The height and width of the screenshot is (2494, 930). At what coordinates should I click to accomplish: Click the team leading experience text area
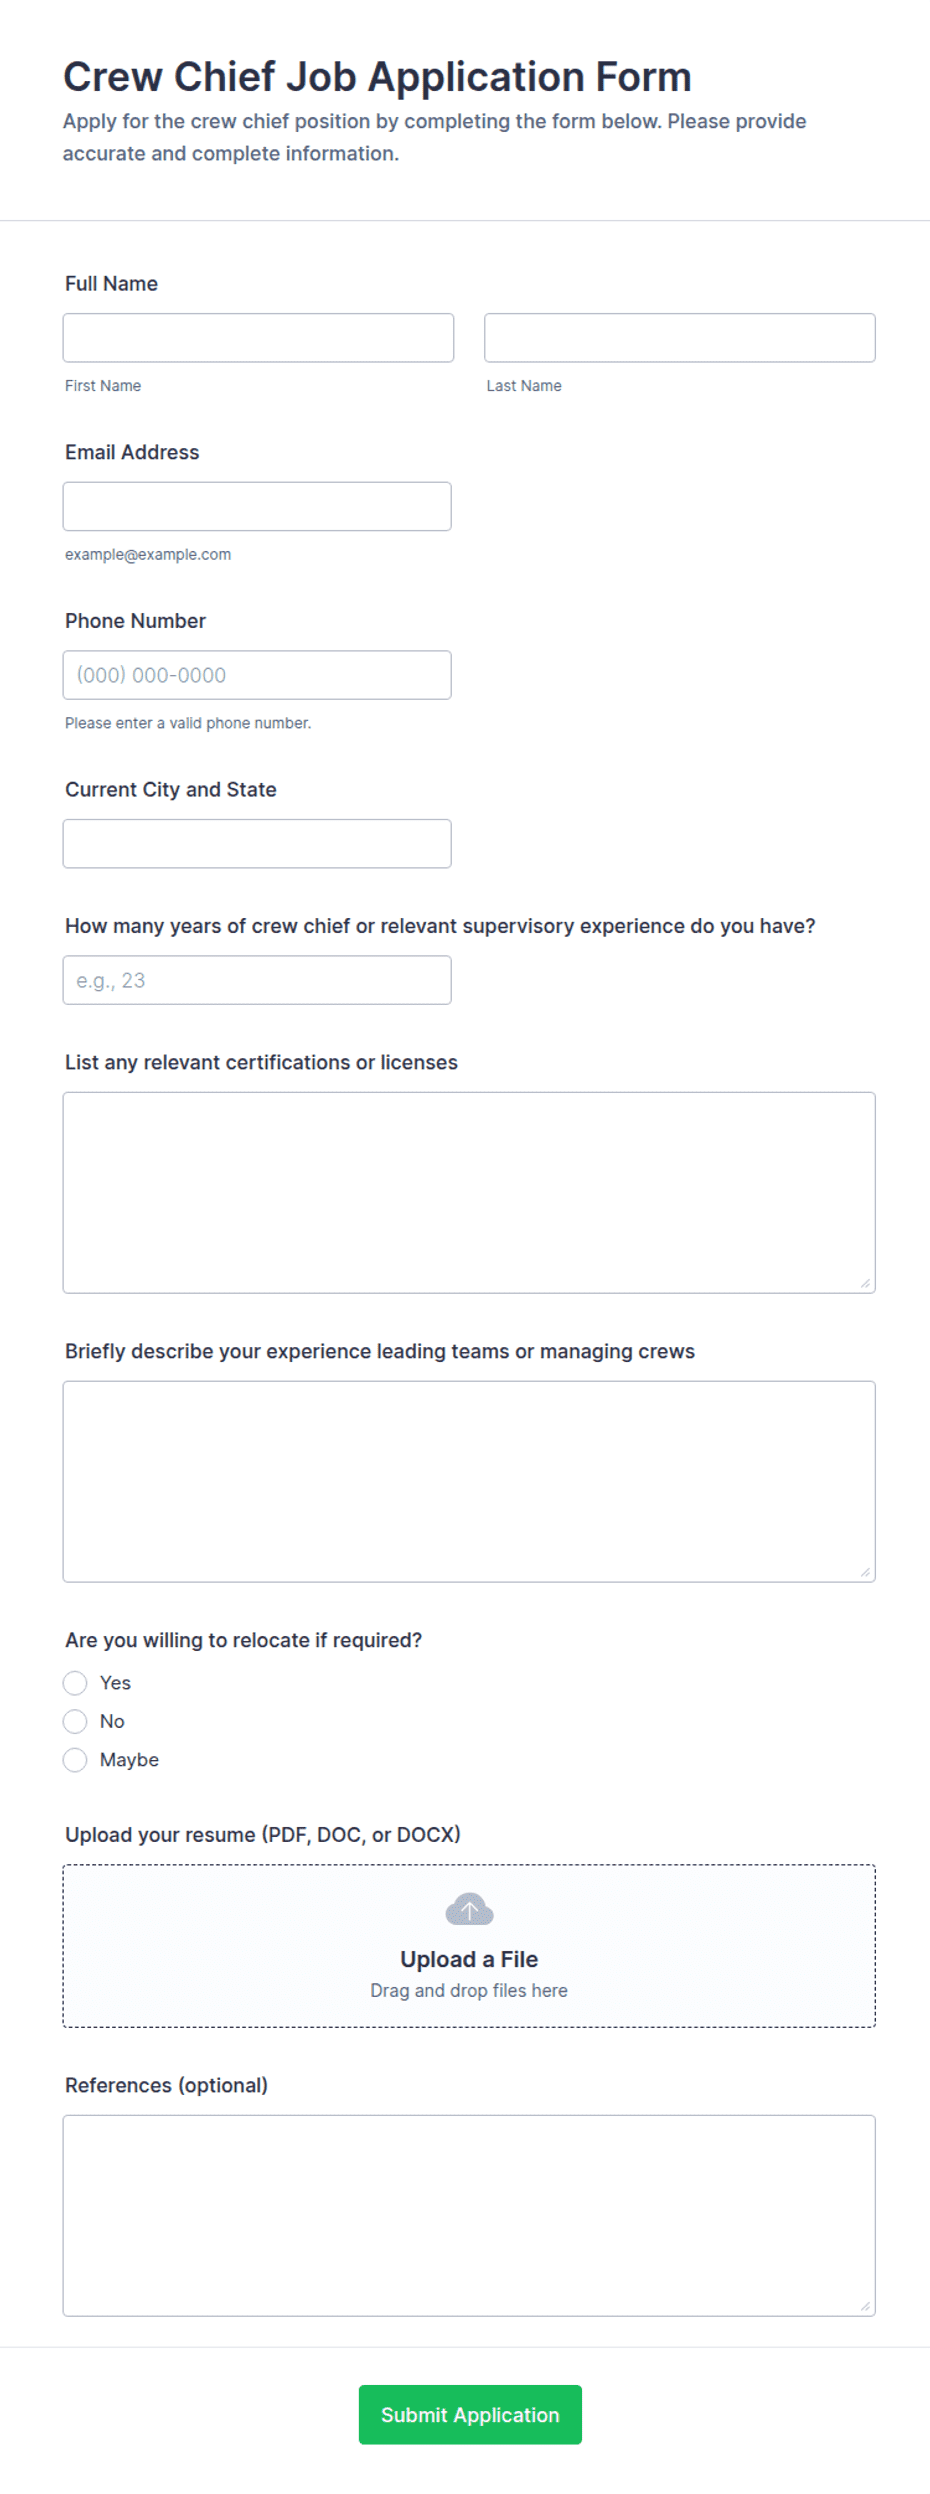click(469, 1482)
